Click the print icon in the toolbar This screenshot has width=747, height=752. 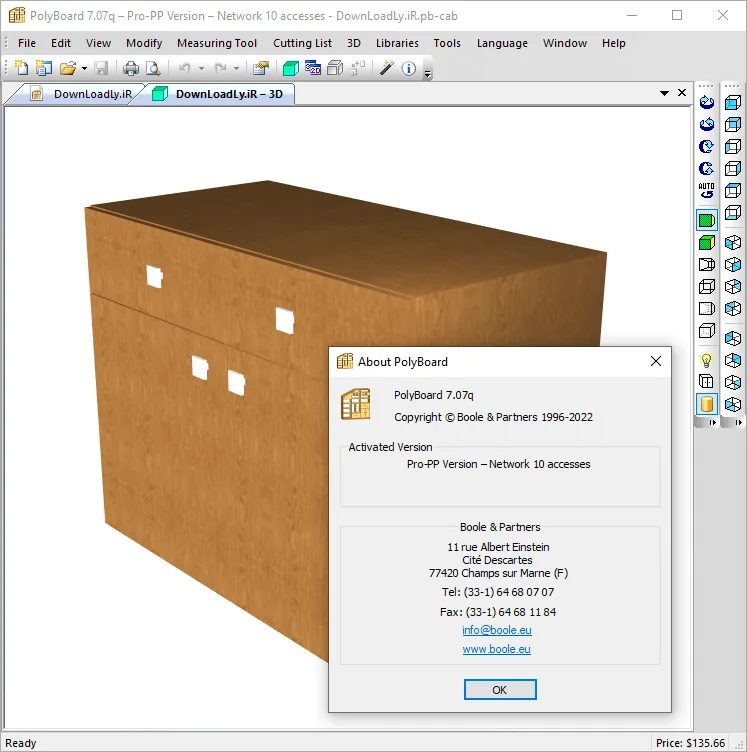pyautogui.click(x=130, y=68)
